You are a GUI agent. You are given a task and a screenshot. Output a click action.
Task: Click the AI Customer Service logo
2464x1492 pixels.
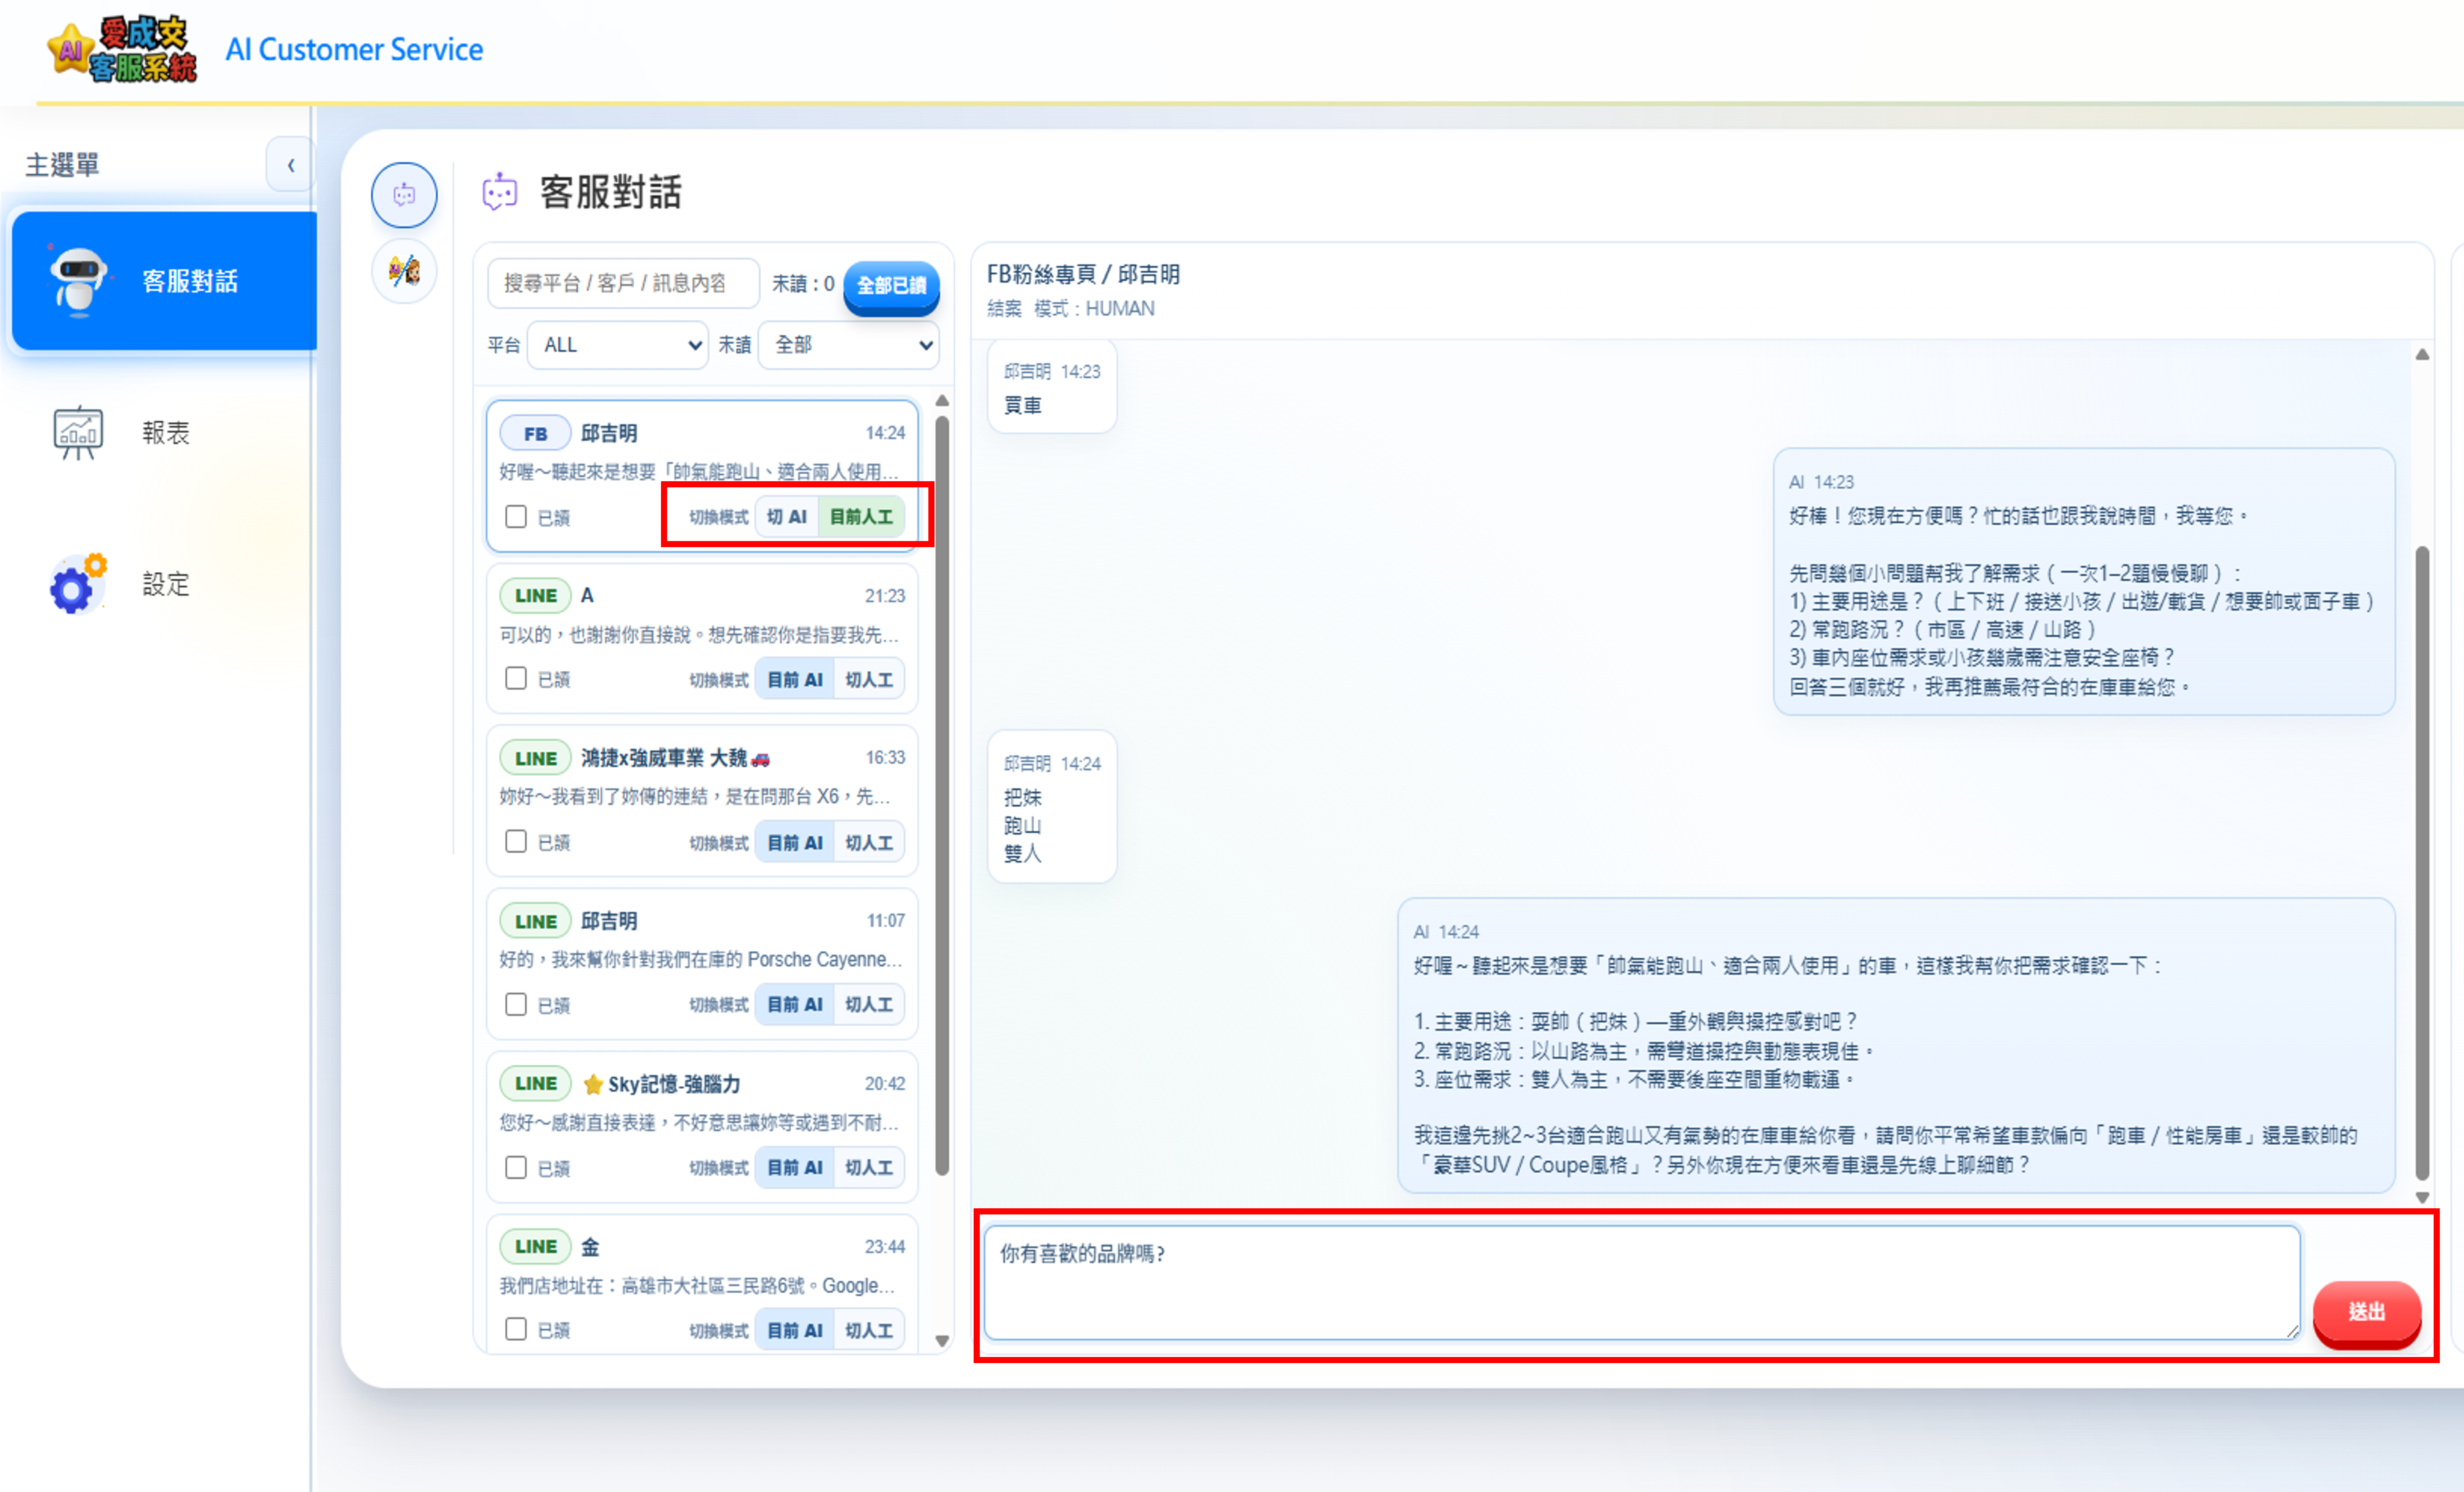(x=122, y=49)
